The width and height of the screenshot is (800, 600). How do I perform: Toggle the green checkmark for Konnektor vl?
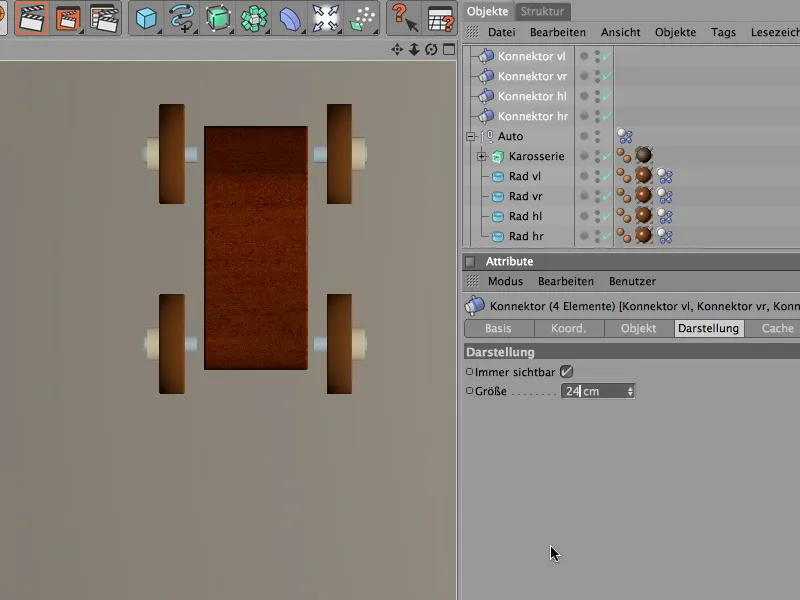606,57
